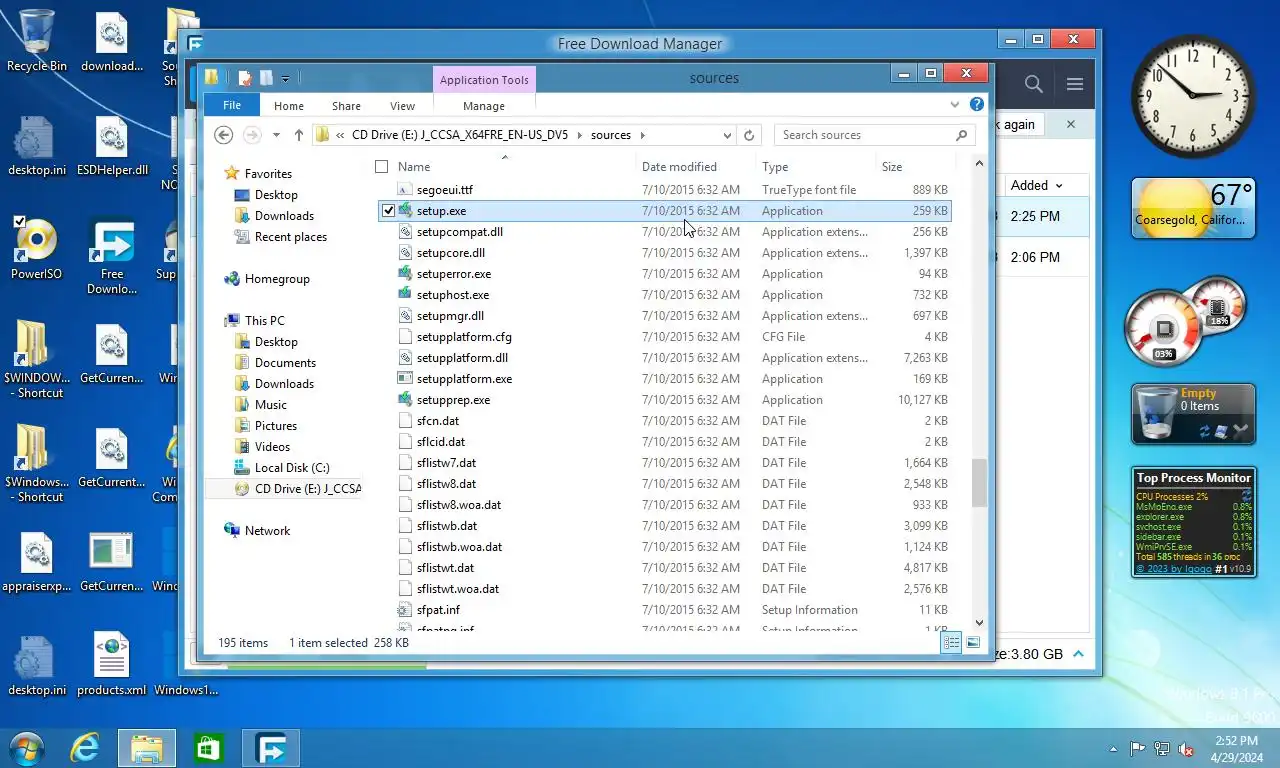The width and height of the screenshot is (1280, 768).
Task: Click the Start button on taskbar
Action: pyautogui.click(x=26, y=748)
